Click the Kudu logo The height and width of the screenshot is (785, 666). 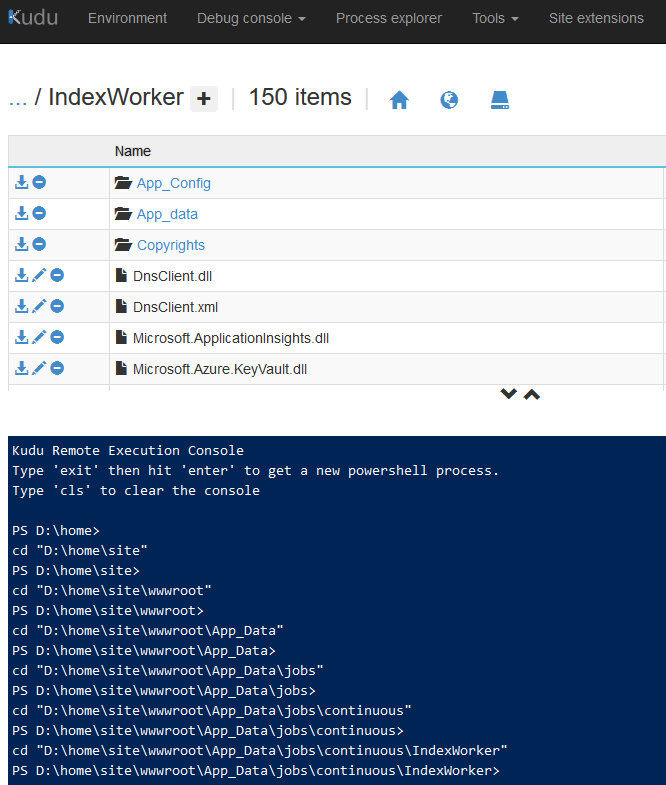click(33, 18)
